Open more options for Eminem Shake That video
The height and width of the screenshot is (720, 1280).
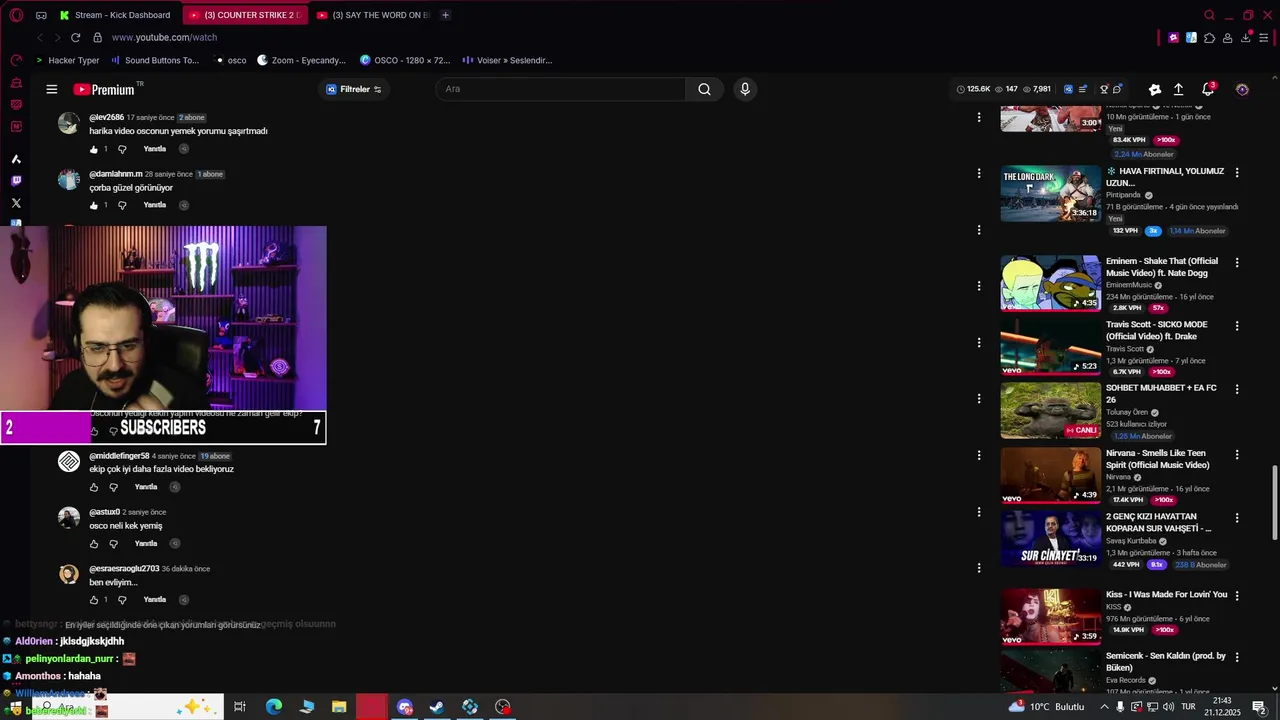pos(1237,262)
